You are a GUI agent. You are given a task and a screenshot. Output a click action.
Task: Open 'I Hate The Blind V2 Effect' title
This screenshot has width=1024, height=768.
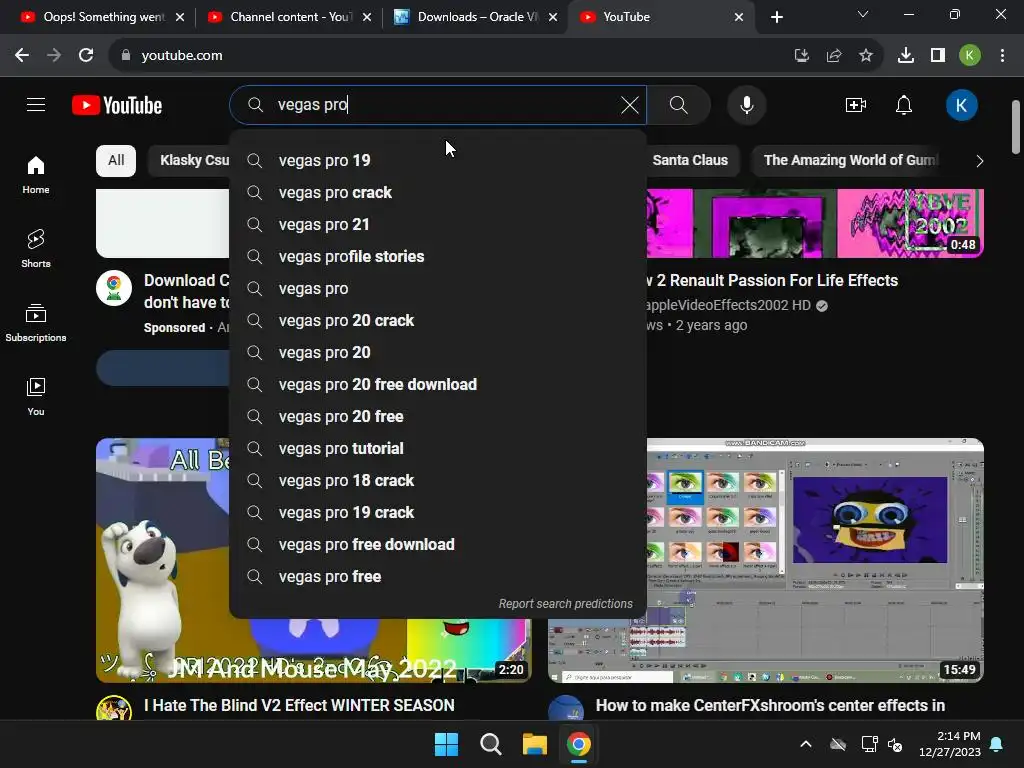299,705
